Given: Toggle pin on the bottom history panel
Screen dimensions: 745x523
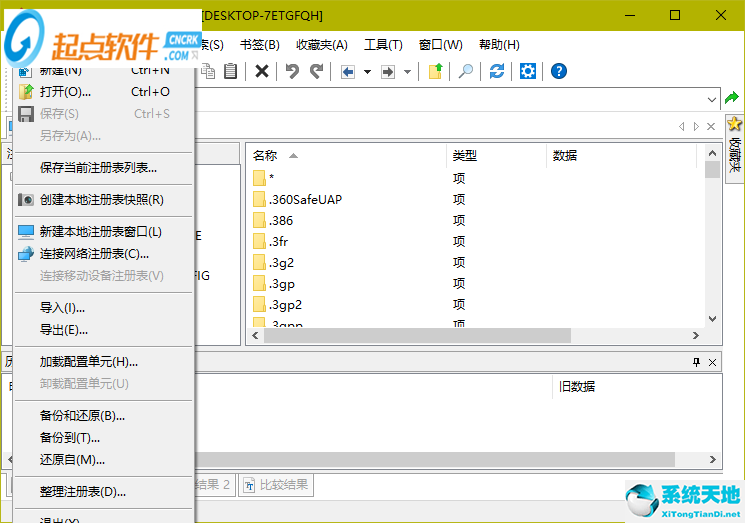Looking at the screenshot, I should coord(697,362).
